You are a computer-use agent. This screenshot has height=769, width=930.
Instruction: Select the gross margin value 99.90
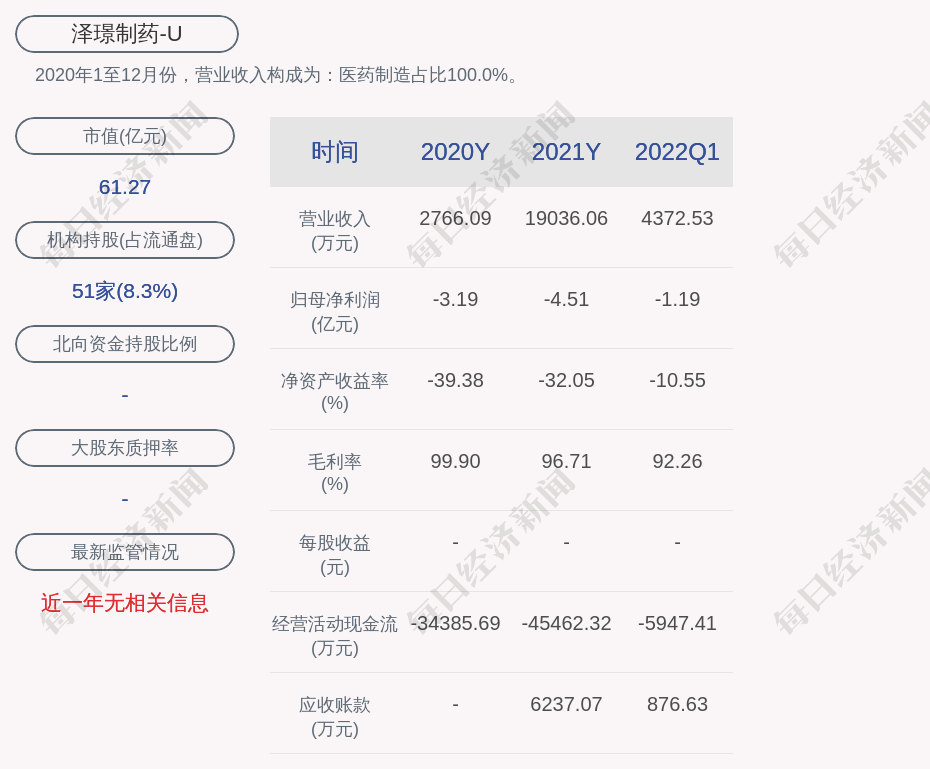pyautogui.click(x=455, y=461)
